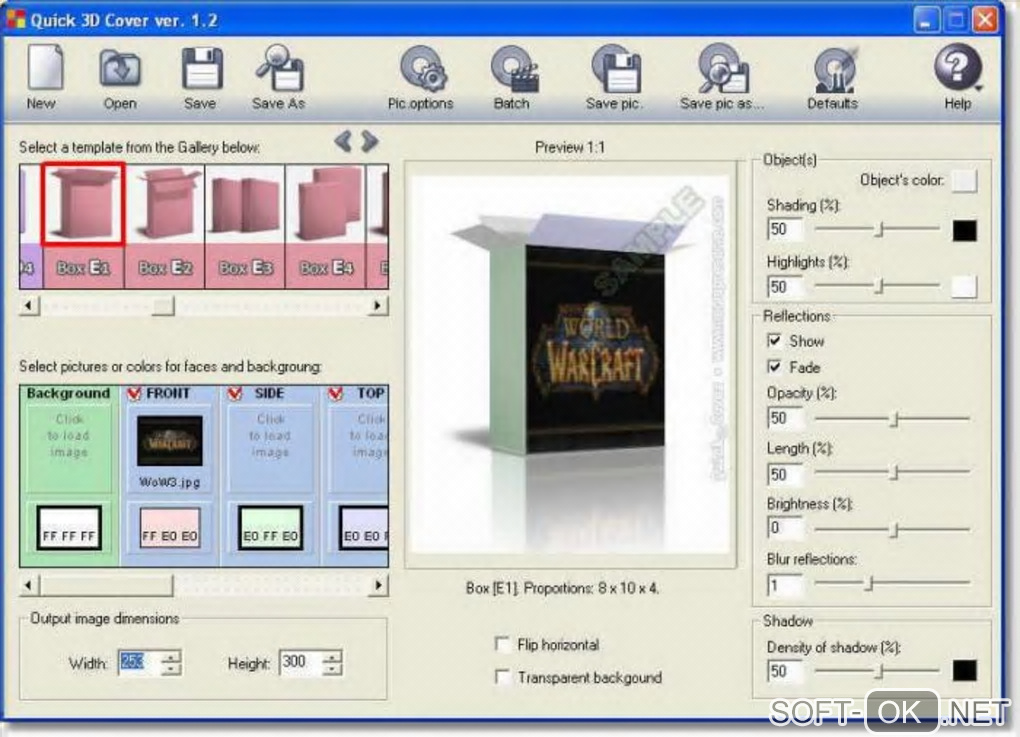Click the Brightness (%) slider

(892, 530)
